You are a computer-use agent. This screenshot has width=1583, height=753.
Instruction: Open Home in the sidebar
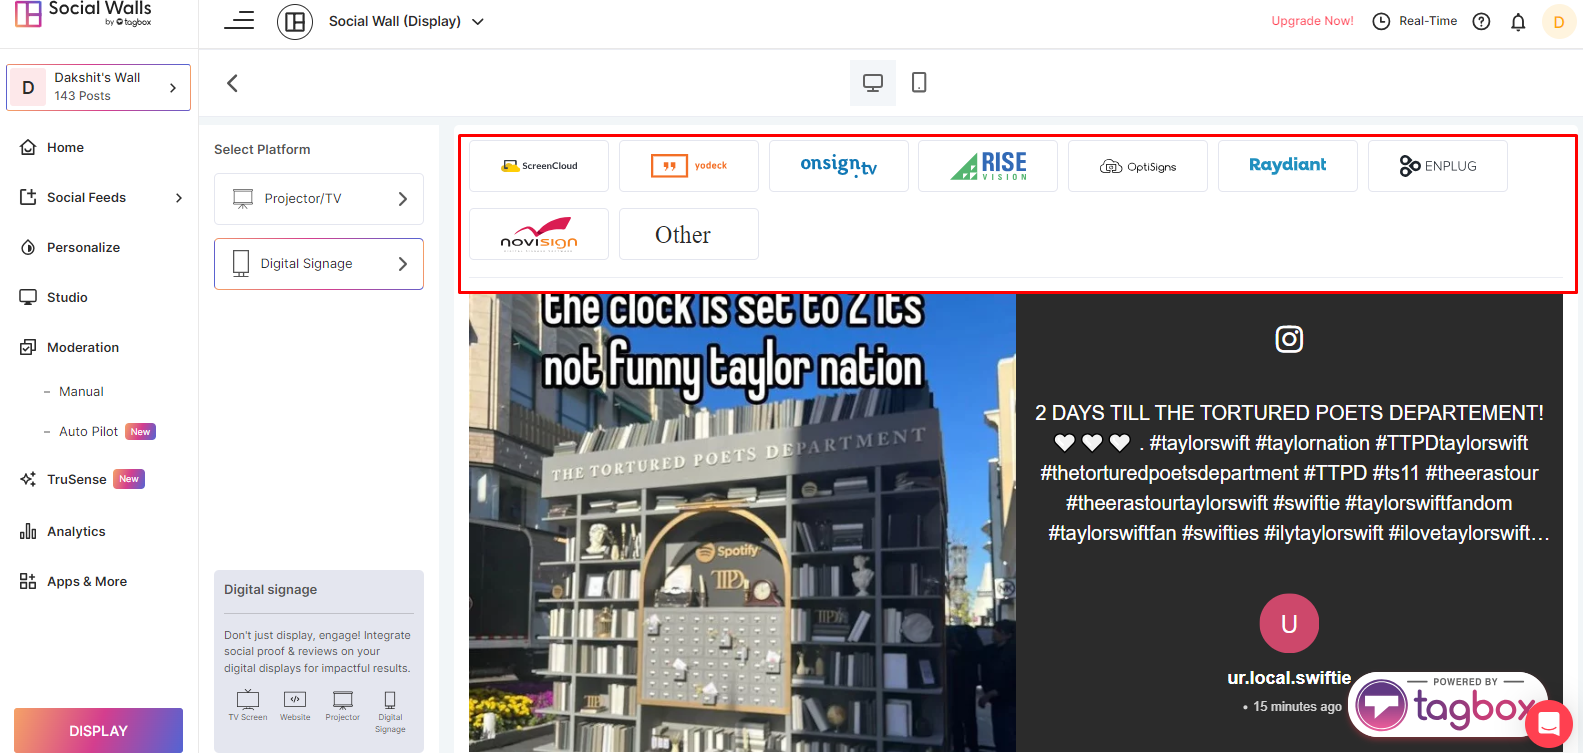click(x=65, y=147)
